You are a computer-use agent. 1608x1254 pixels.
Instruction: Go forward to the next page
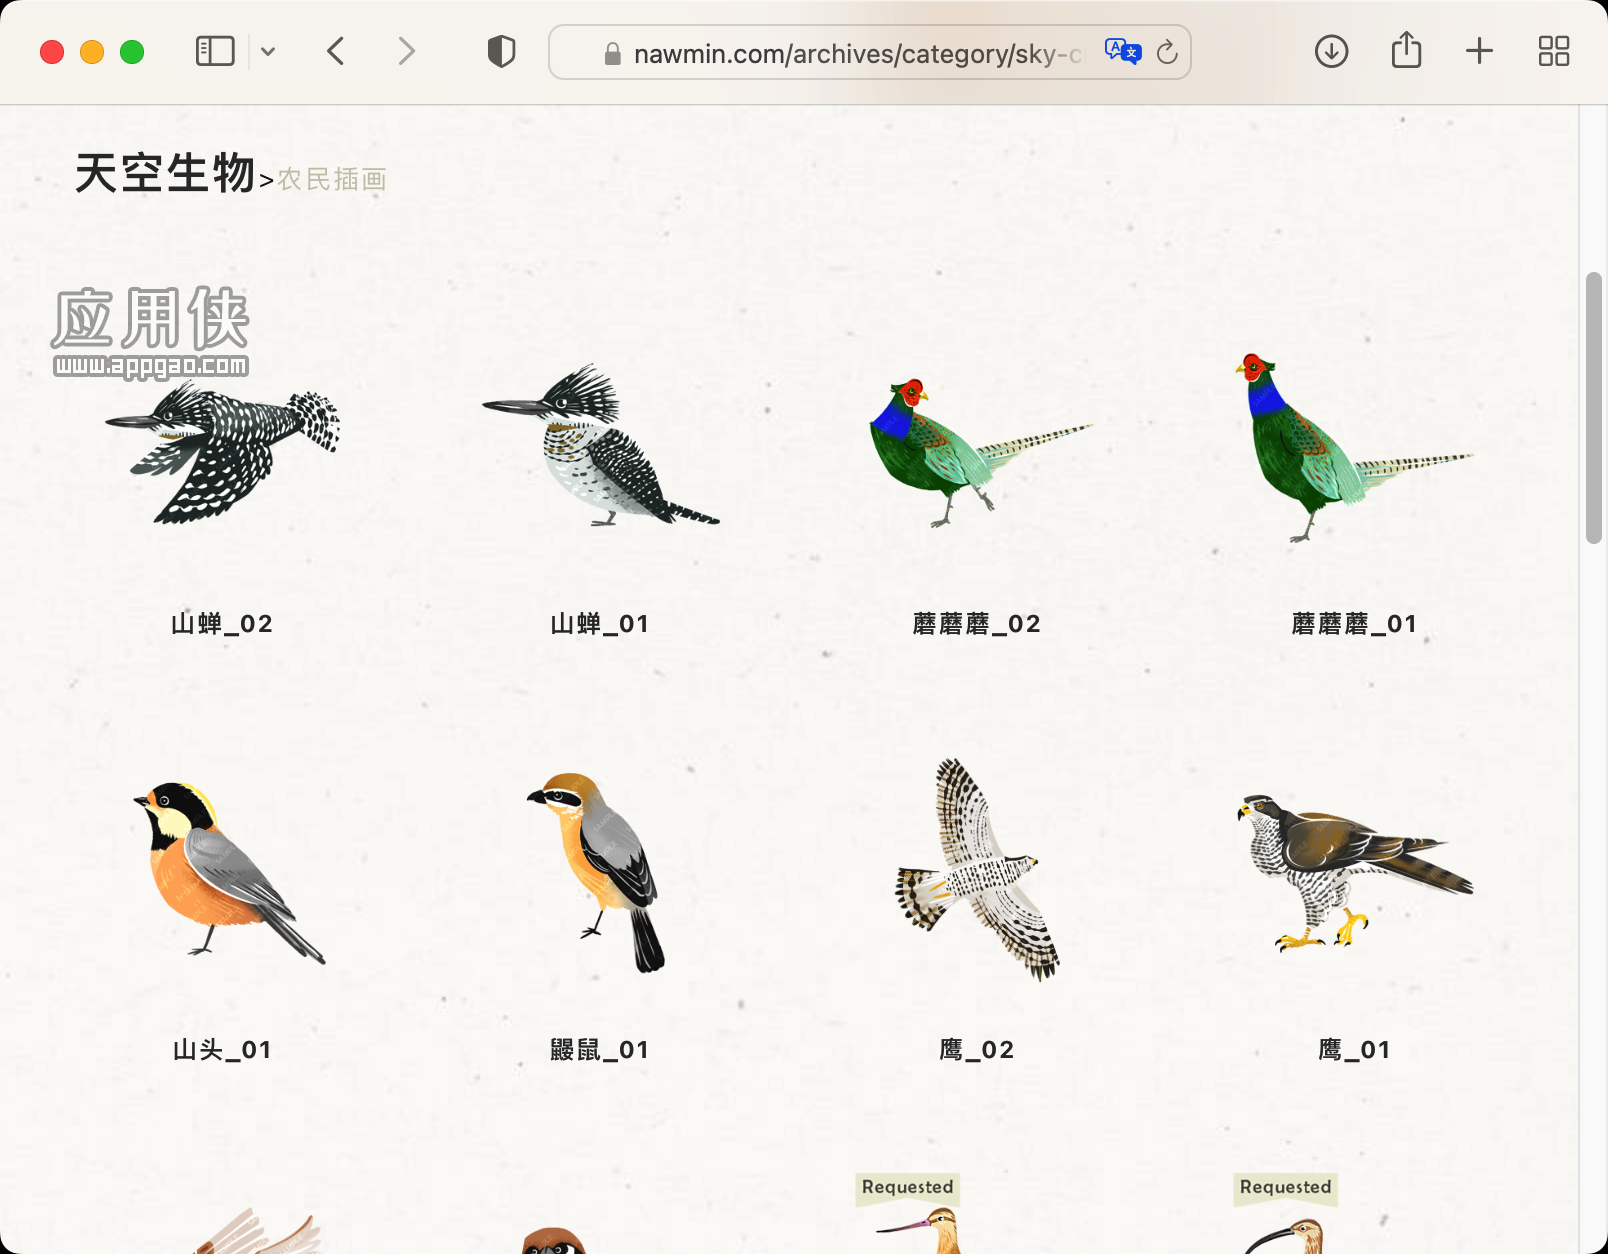[406, 51]
